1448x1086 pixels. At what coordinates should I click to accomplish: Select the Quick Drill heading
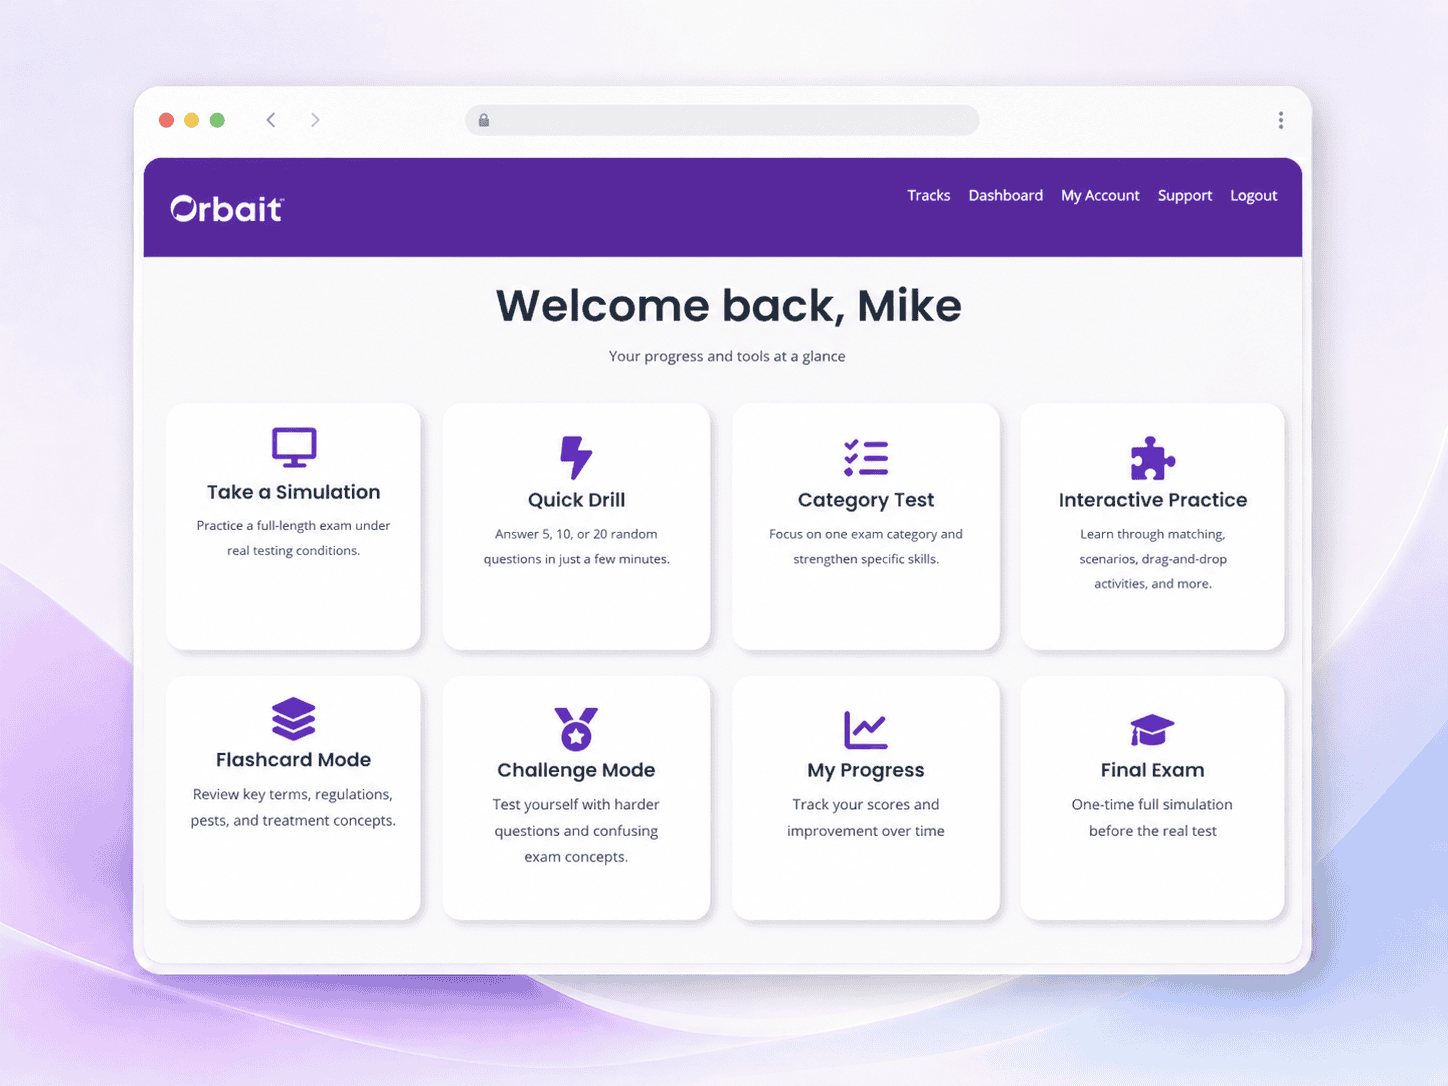[x=576, y=500]
